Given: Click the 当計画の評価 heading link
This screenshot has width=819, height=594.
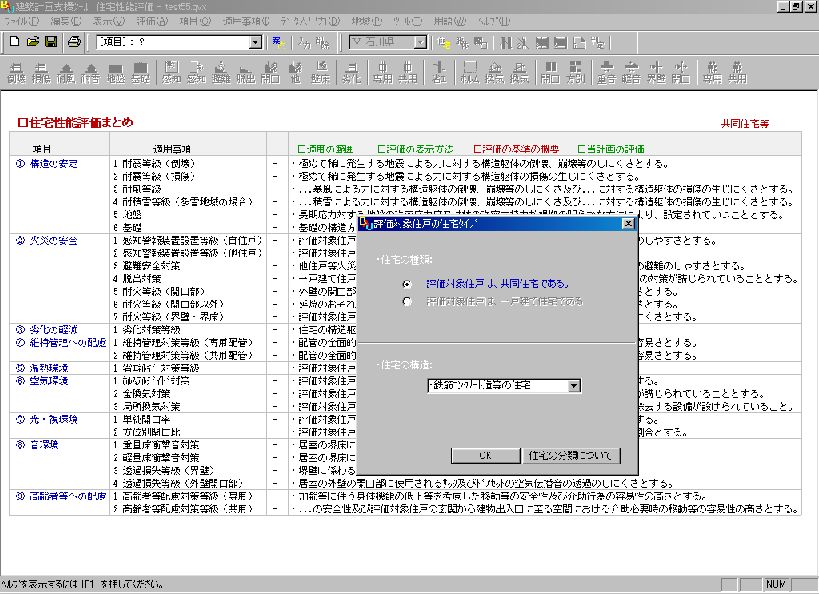Looking at the screenshot, I should (611, 149).
